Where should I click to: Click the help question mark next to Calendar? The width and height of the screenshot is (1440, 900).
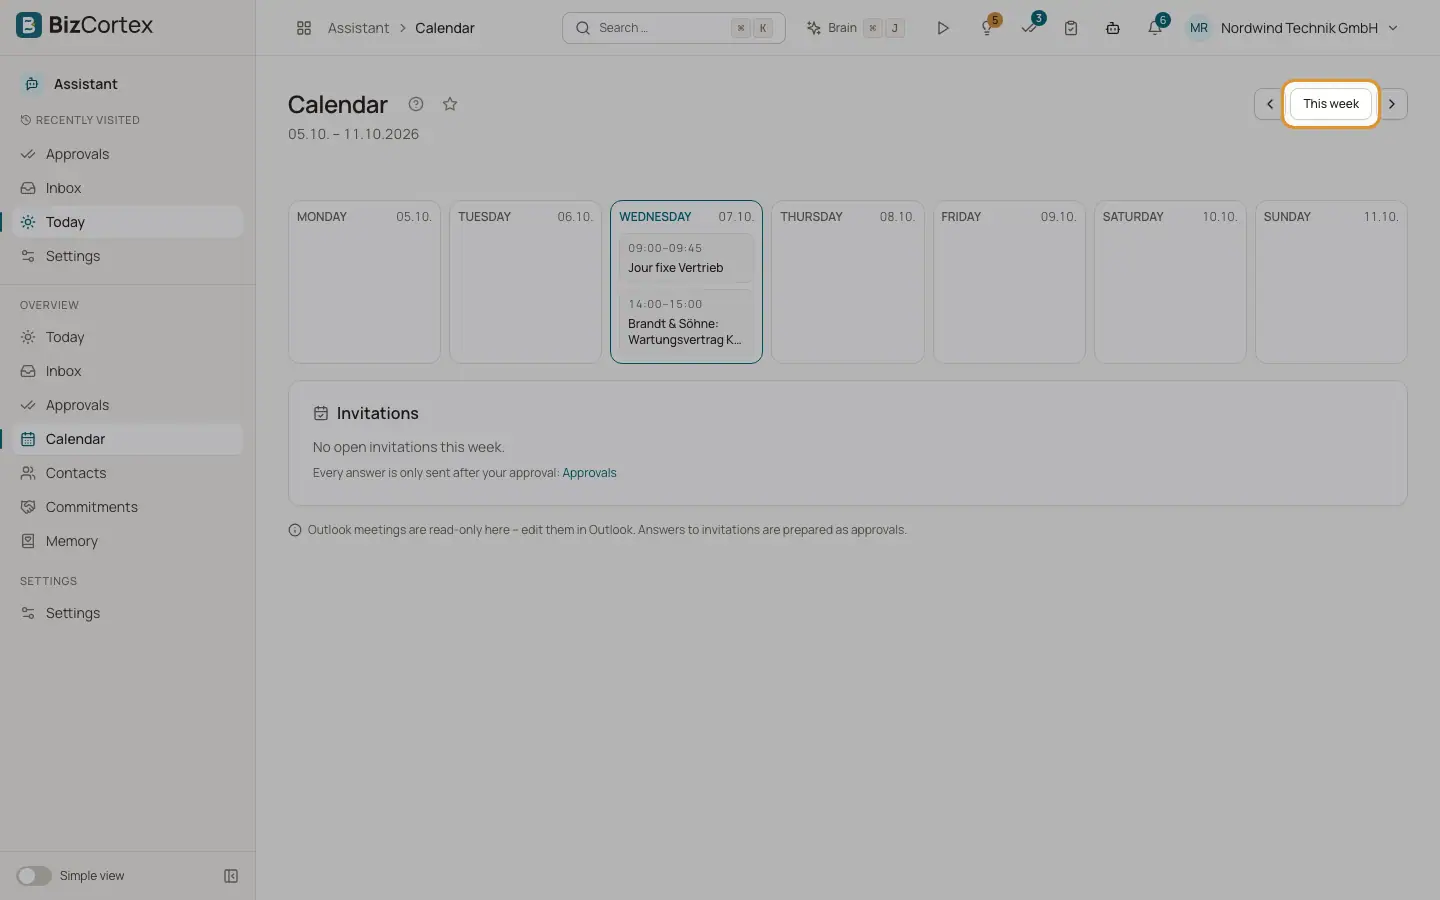(416, 104)
